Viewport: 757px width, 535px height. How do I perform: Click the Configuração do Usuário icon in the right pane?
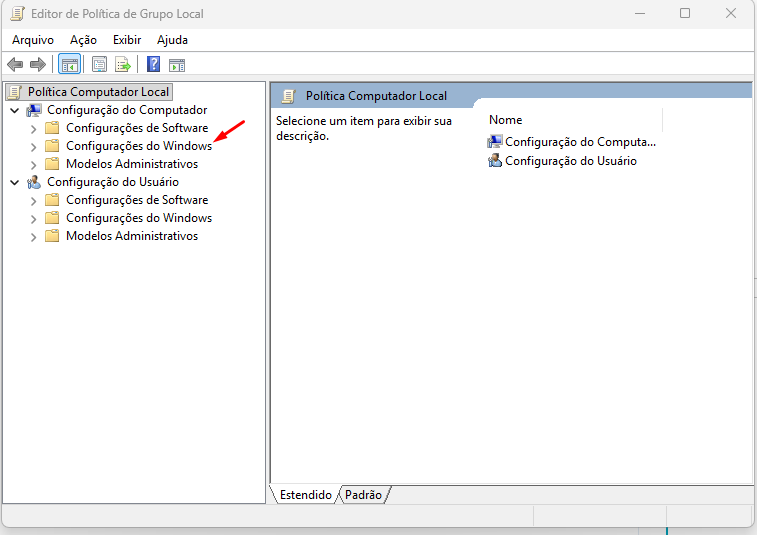tap(495, 161)
